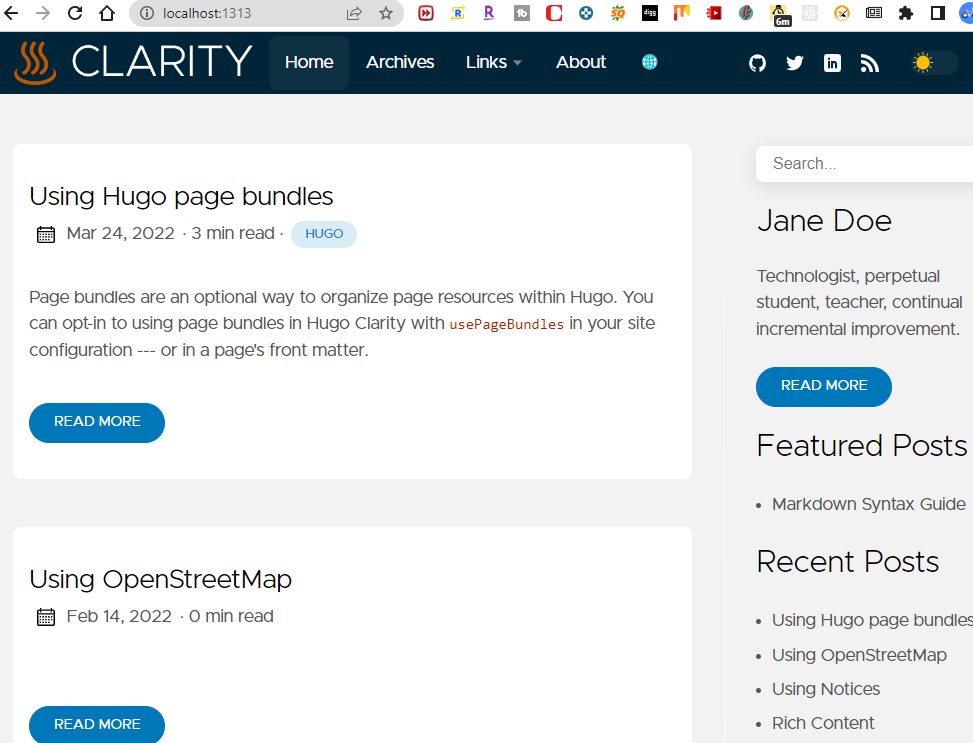Image resolution: width=973 pixels, height=743 pixels.
Task: Expand the Links dropdown menu
Action: [494, 62]
